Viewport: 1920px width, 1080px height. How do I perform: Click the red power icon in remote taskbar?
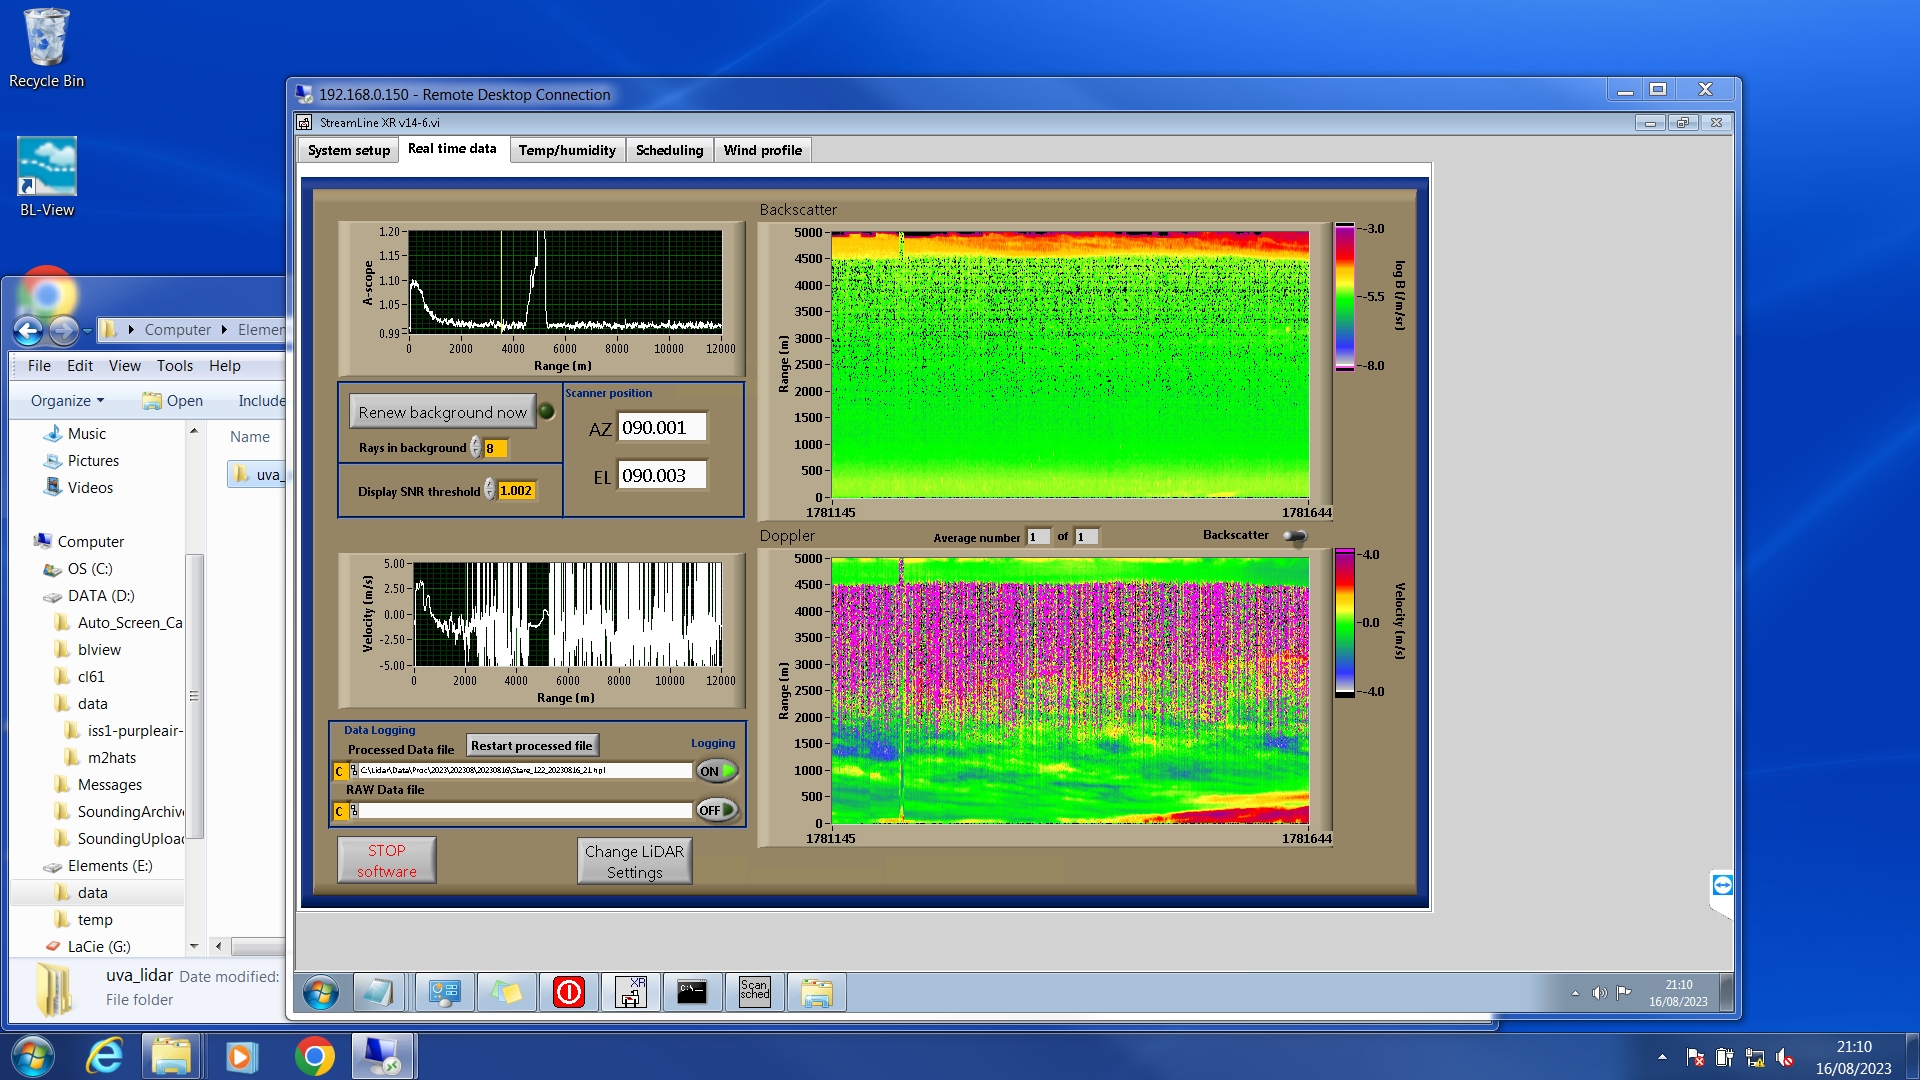click(x=569, y=992)
